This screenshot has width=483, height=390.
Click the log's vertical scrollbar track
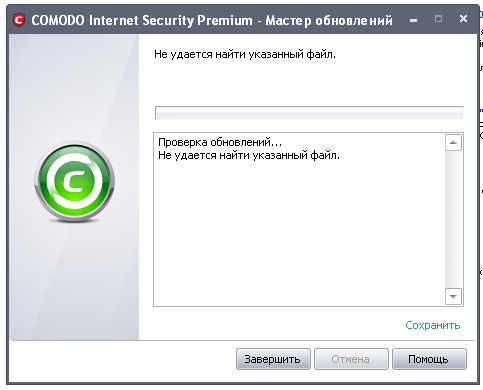(453, 219)
